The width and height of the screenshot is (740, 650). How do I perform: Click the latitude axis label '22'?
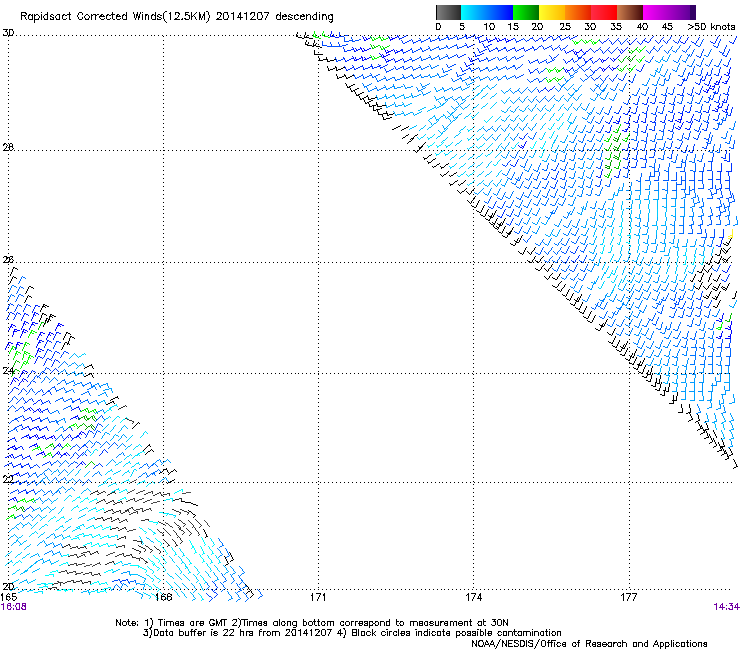click(x=8, y=480)
